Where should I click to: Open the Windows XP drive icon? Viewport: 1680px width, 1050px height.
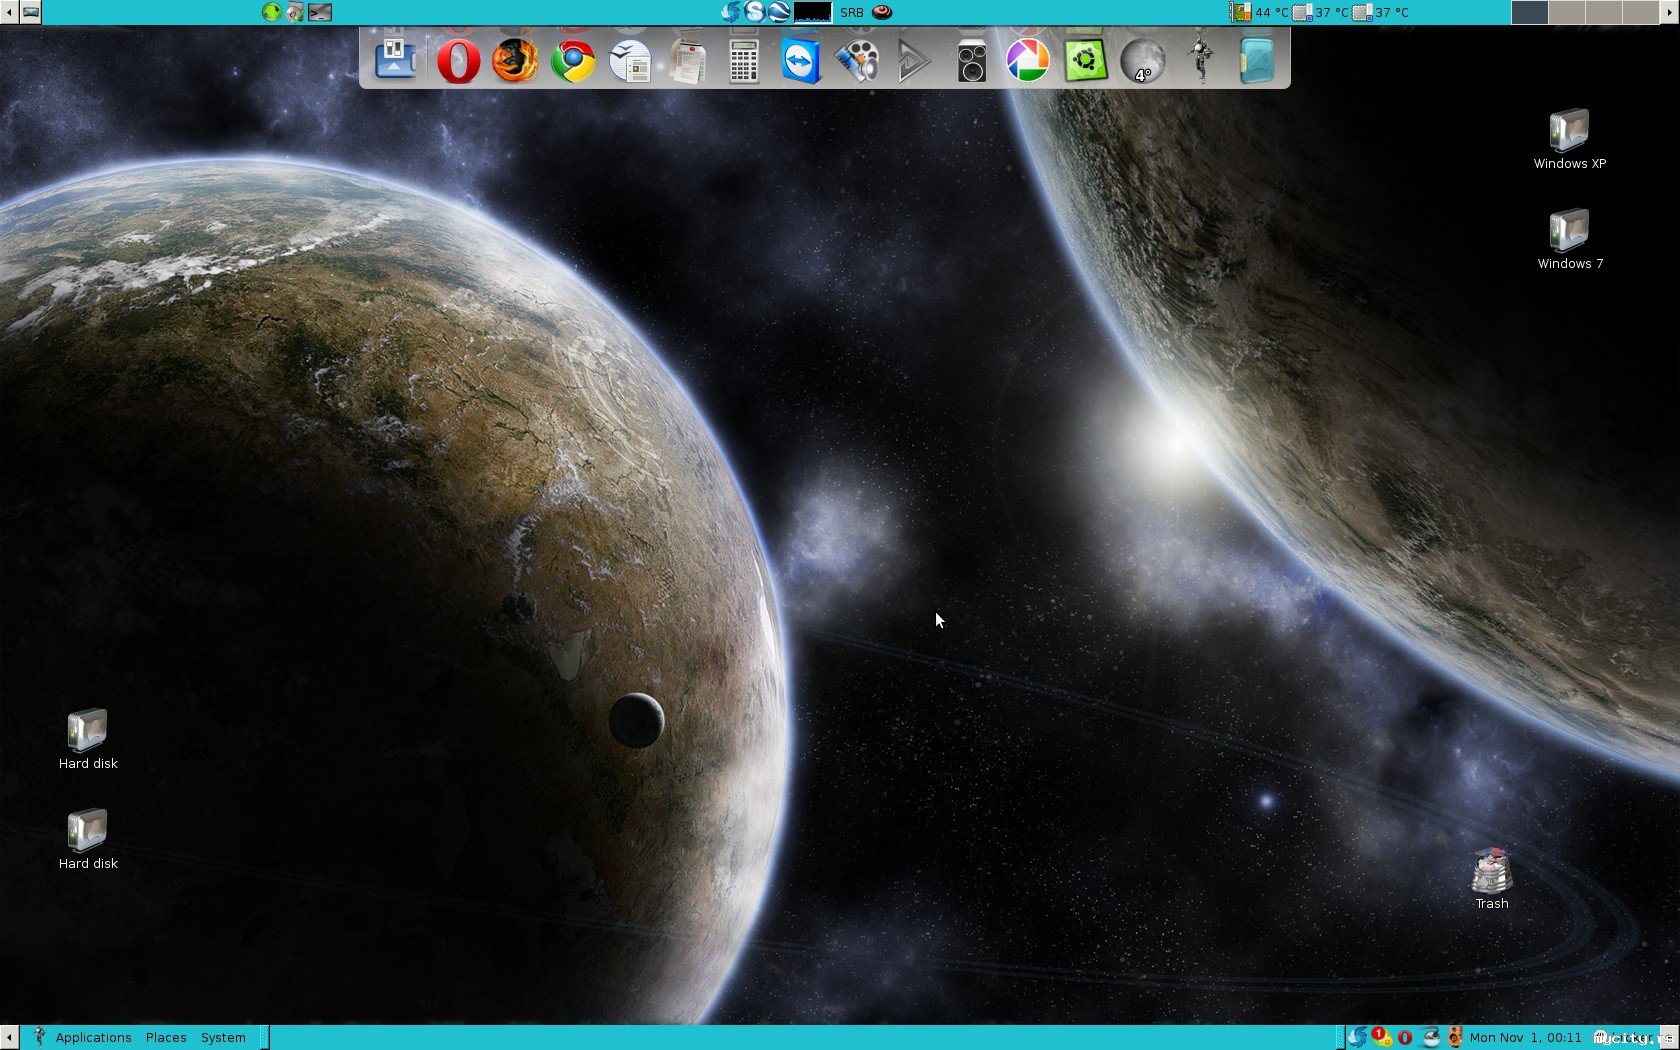tap(1570, 139)
